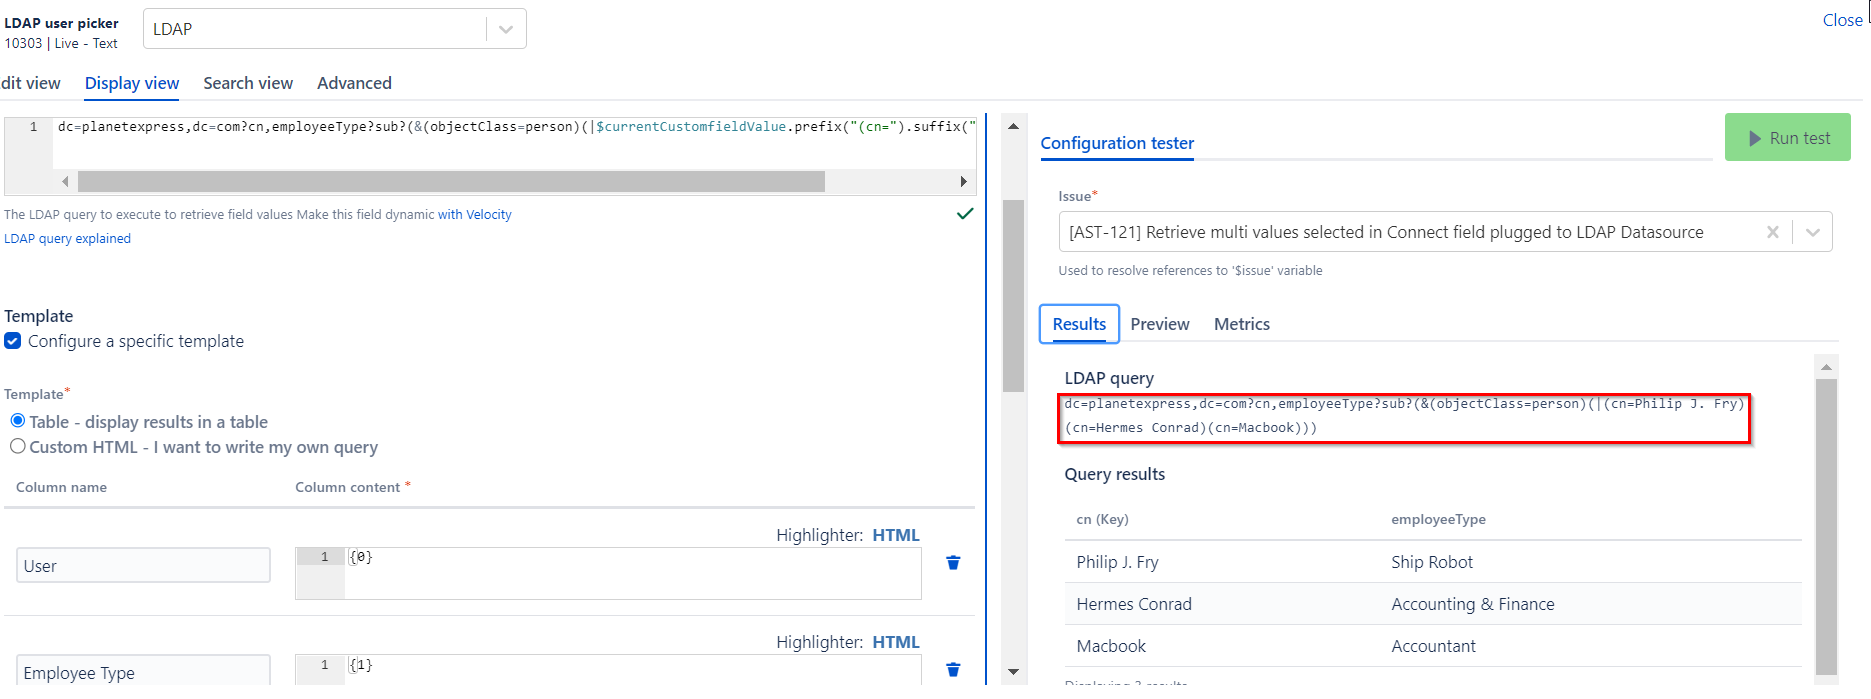Click the Run test button
This screenshot has height=699, width=1871.
(1787, 138)
